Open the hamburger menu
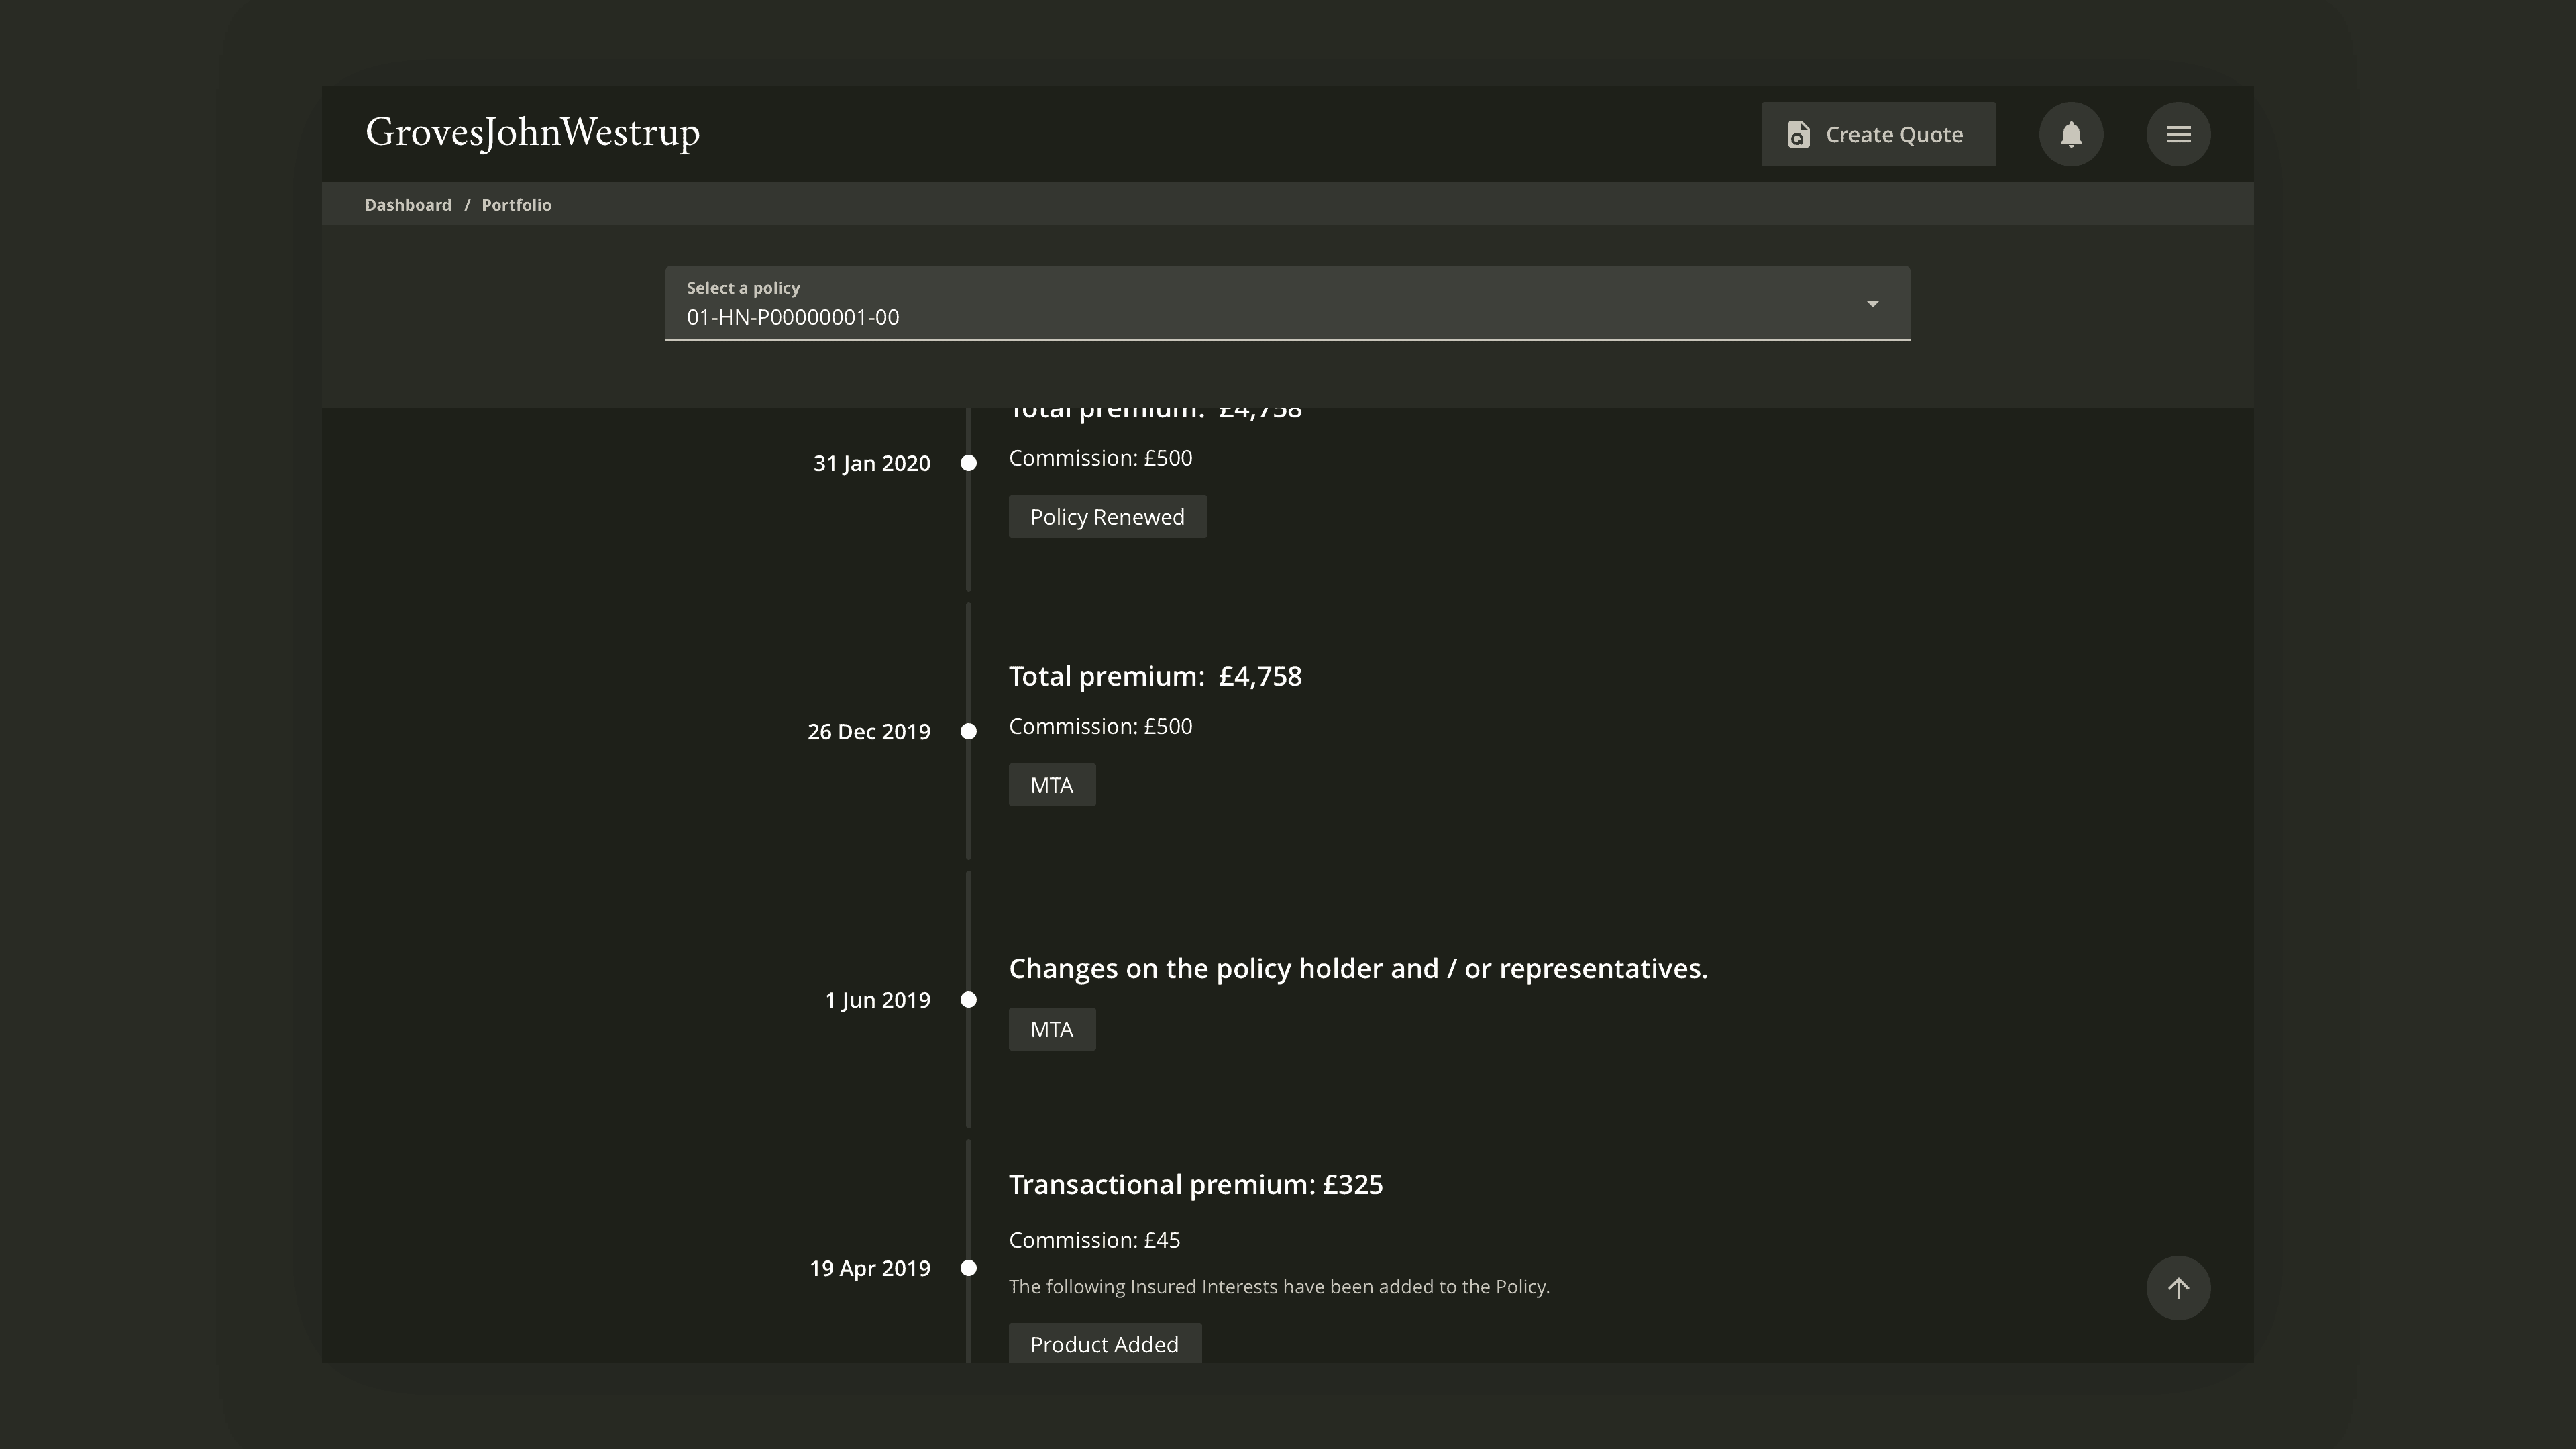2576x1449 pixels. pos(2178,134)
